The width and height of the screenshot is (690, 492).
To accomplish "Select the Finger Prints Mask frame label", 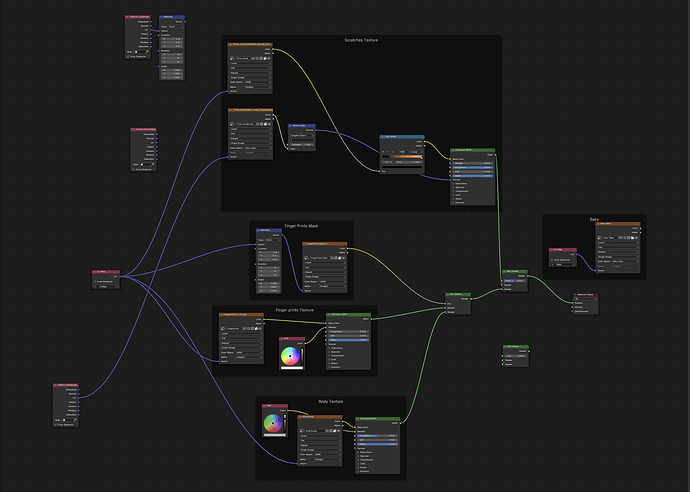I will (301, 226).
